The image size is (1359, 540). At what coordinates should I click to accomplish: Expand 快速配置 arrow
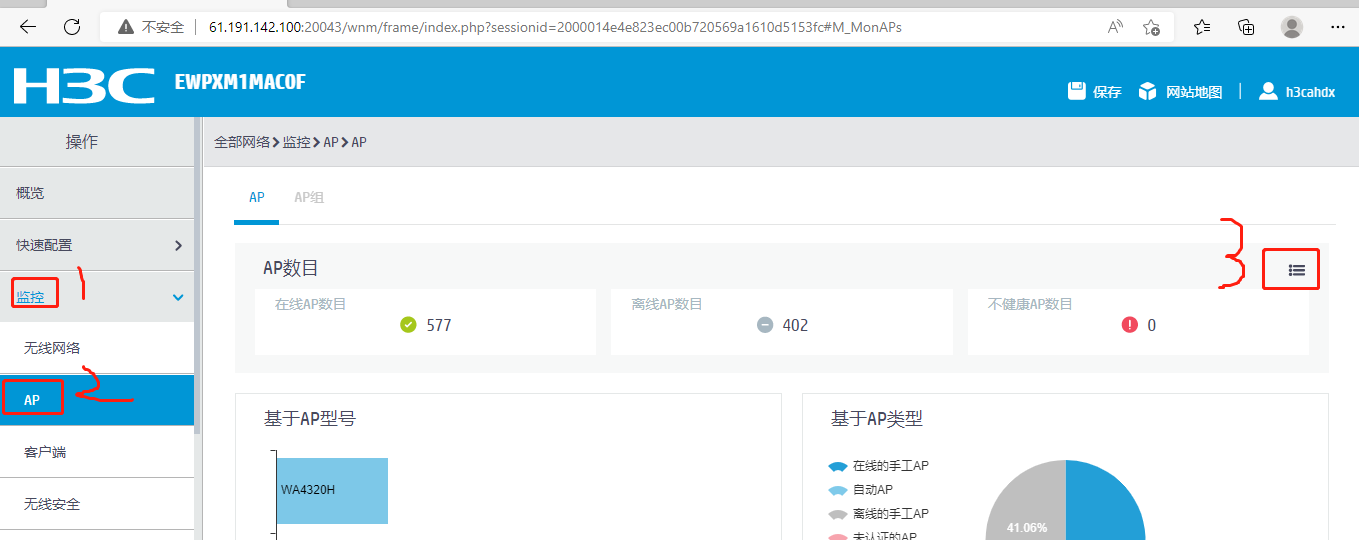tap(178, 245)
